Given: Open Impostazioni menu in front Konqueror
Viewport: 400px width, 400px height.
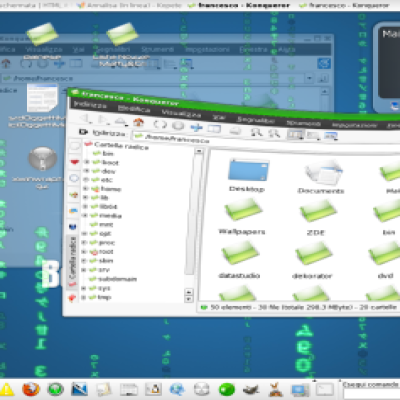Looking at the screenshot, I should [354, 125].
